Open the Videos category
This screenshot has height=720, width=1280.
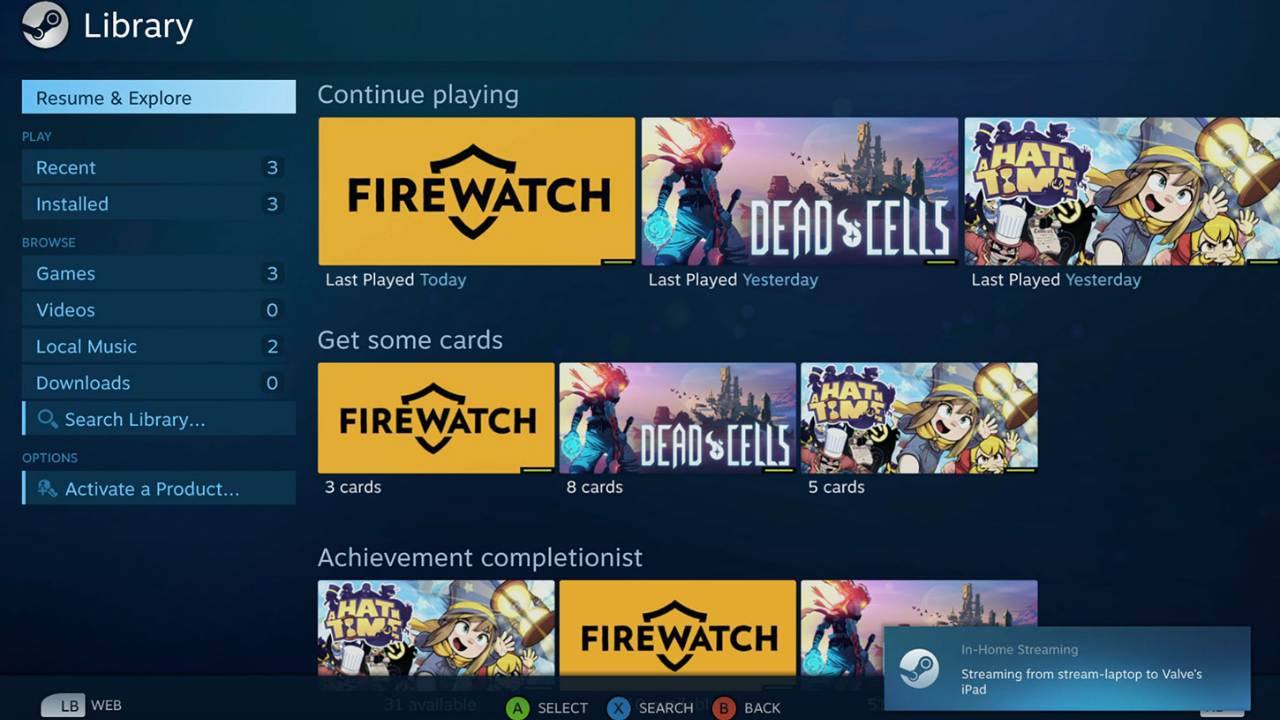tap(159, 310)
